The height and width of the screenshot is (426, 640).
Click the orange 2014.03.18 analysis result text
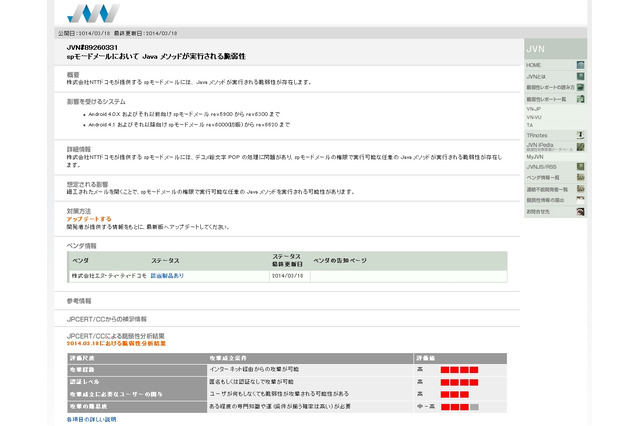pyautogui.click(x=116, y=344)
